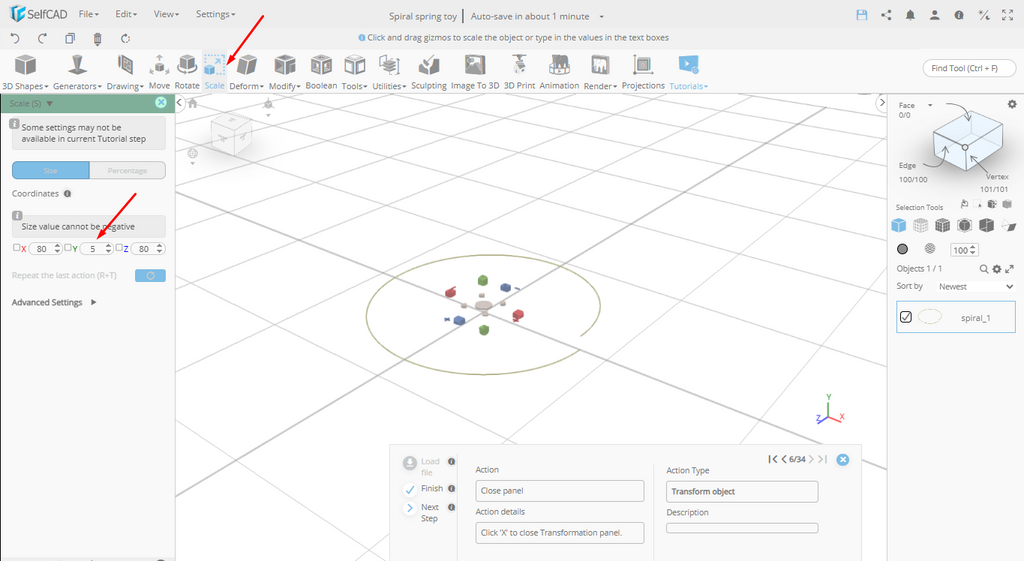Go to the next tutorial step arrow
The height and width of the screenshot is (561, 1024).
coord(811,459)
